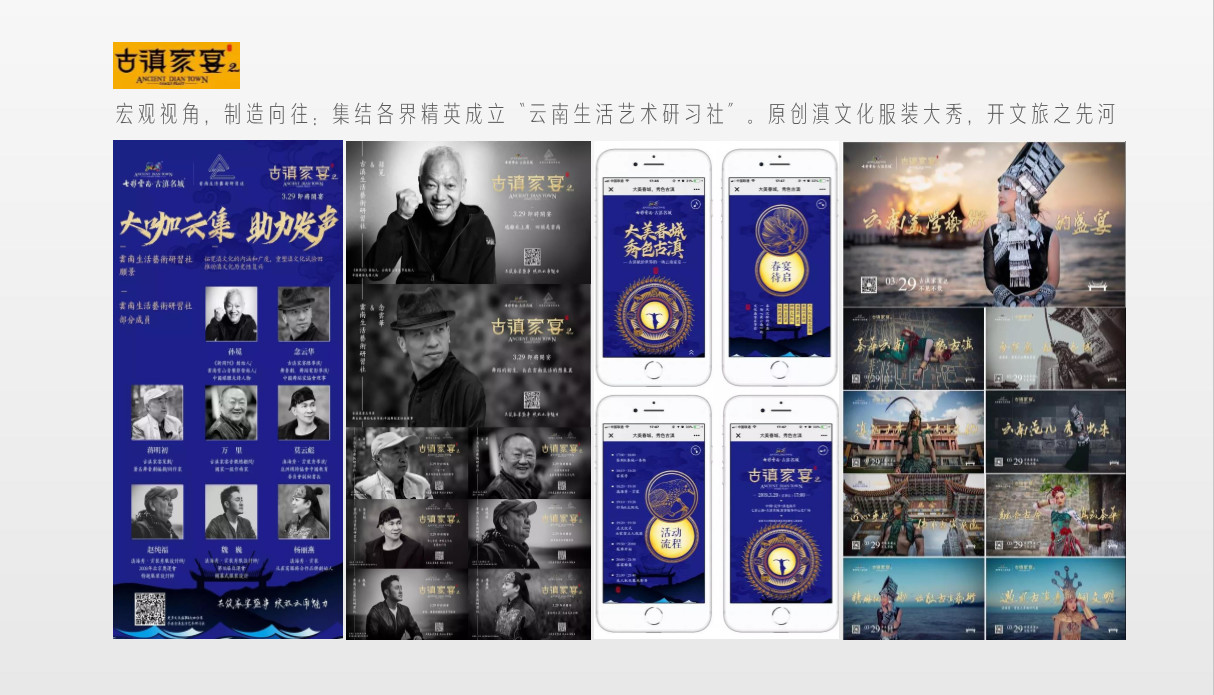The height and width of the screenshot is (695, 1214).
Task: Toggle music icon on 活动流程 phone screen
Action: pyautogui.click(x=694, y=452)
